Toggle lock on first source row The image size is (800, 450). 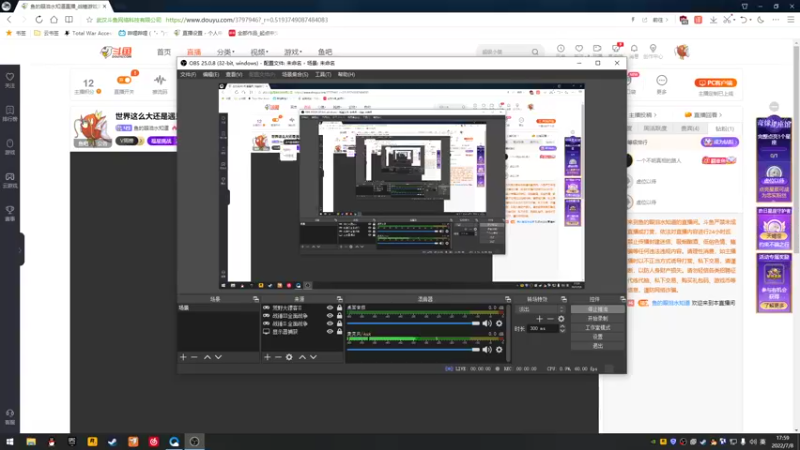pyautogui.click(x=339, y=308)
